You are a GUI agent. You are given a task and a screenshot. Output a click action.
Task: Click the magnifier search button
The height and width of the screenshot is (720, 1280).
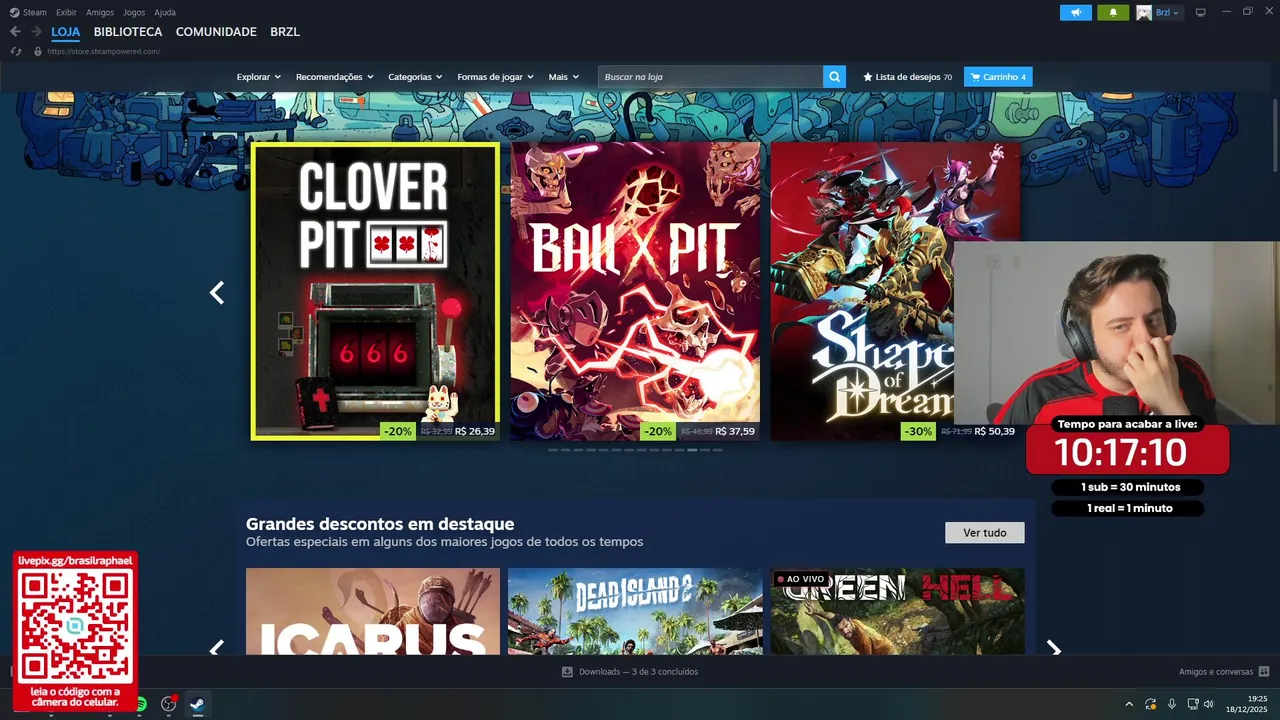835,77
